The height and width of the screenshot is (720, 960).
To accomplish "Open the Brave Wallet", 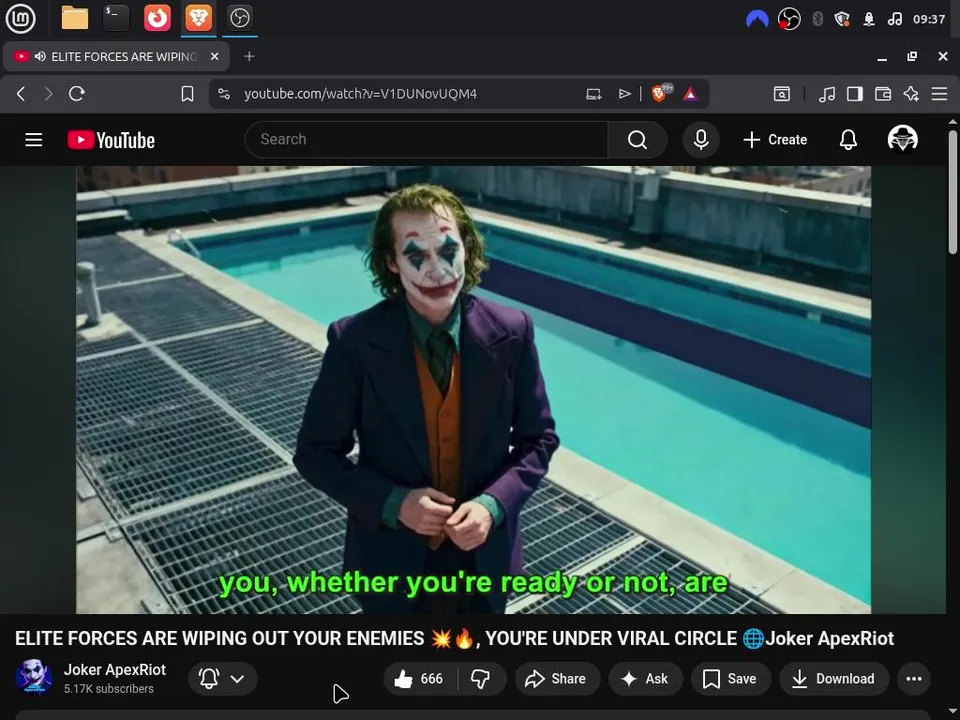I will (x=883, y=94).
